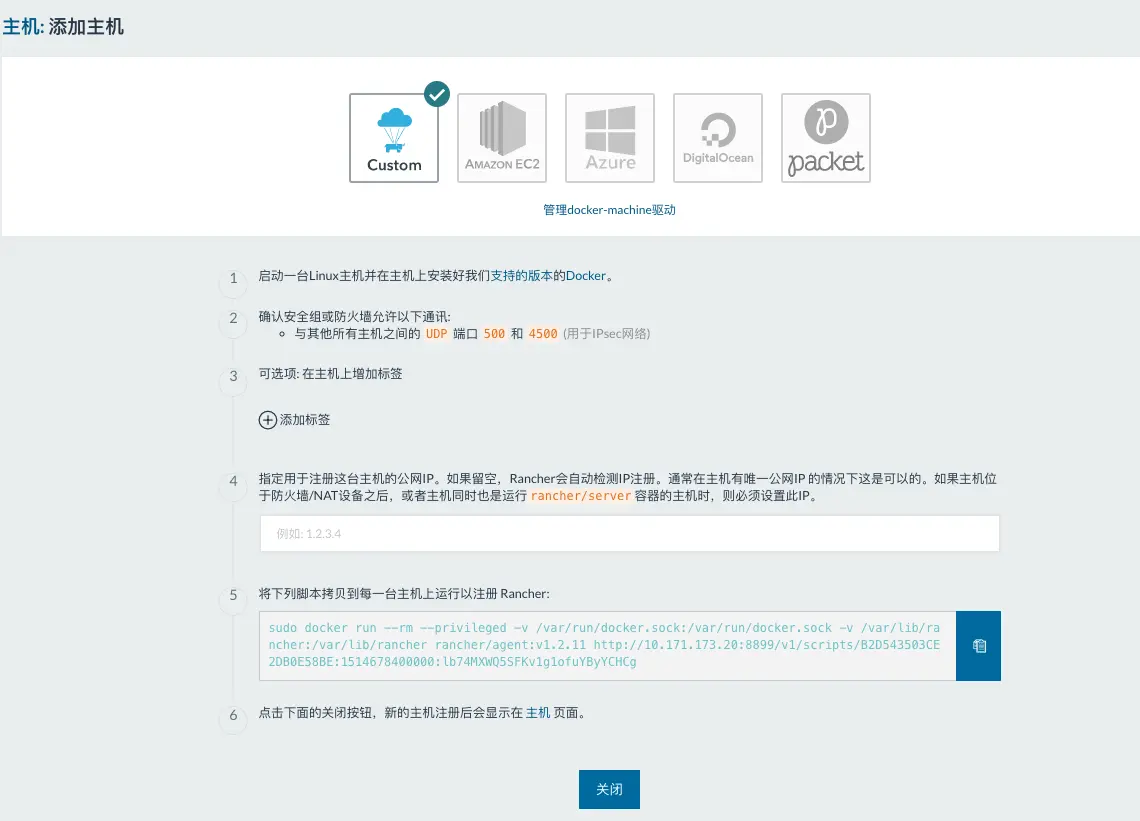Click the UDP port 500 value
The image size is (1140, 821).
[x=494, y=334]
